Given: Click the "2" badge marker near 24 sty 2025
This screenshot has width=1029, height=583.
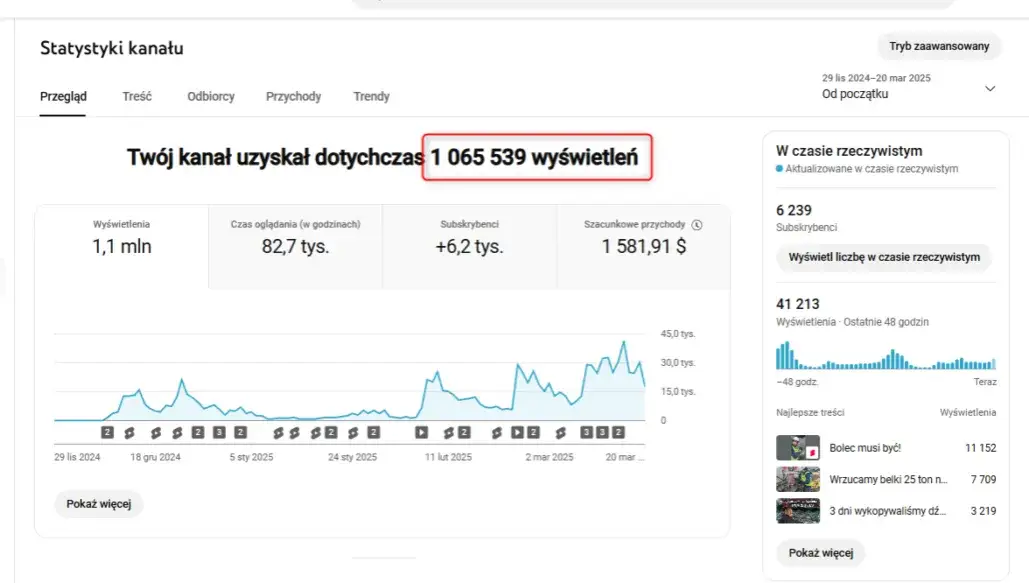Looking at the screenshot, I should [374, 434].
